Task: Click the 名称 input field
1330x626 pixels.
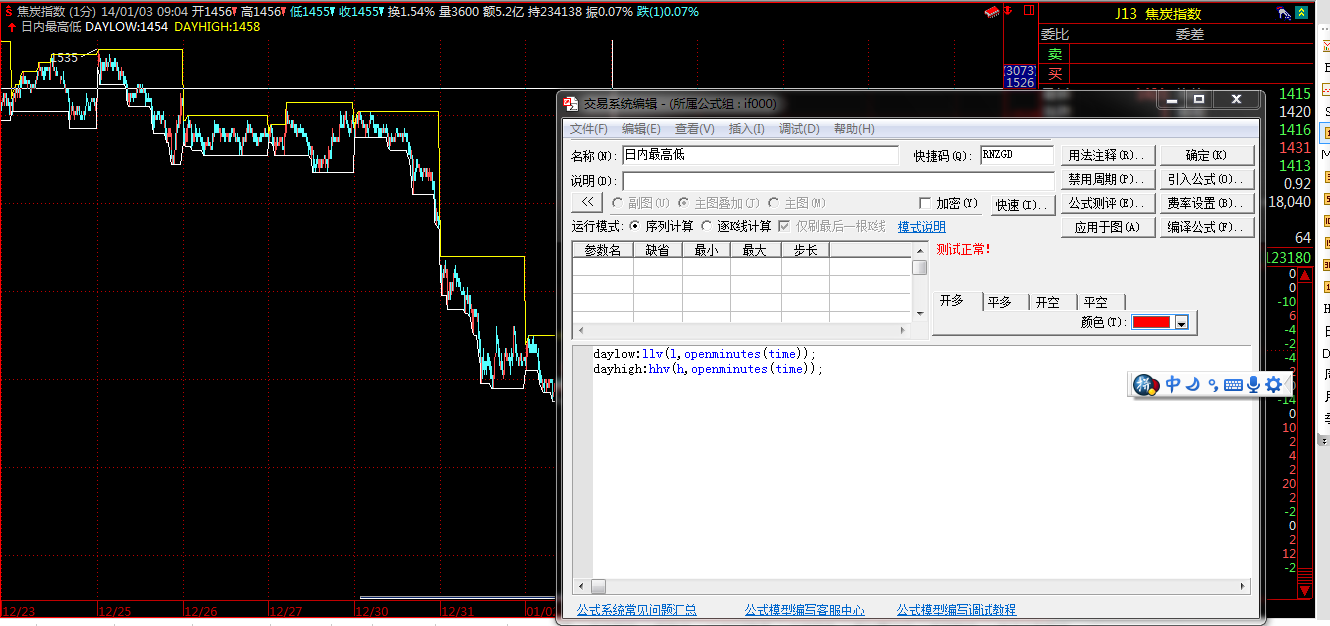Action: (x=760, y=155)
